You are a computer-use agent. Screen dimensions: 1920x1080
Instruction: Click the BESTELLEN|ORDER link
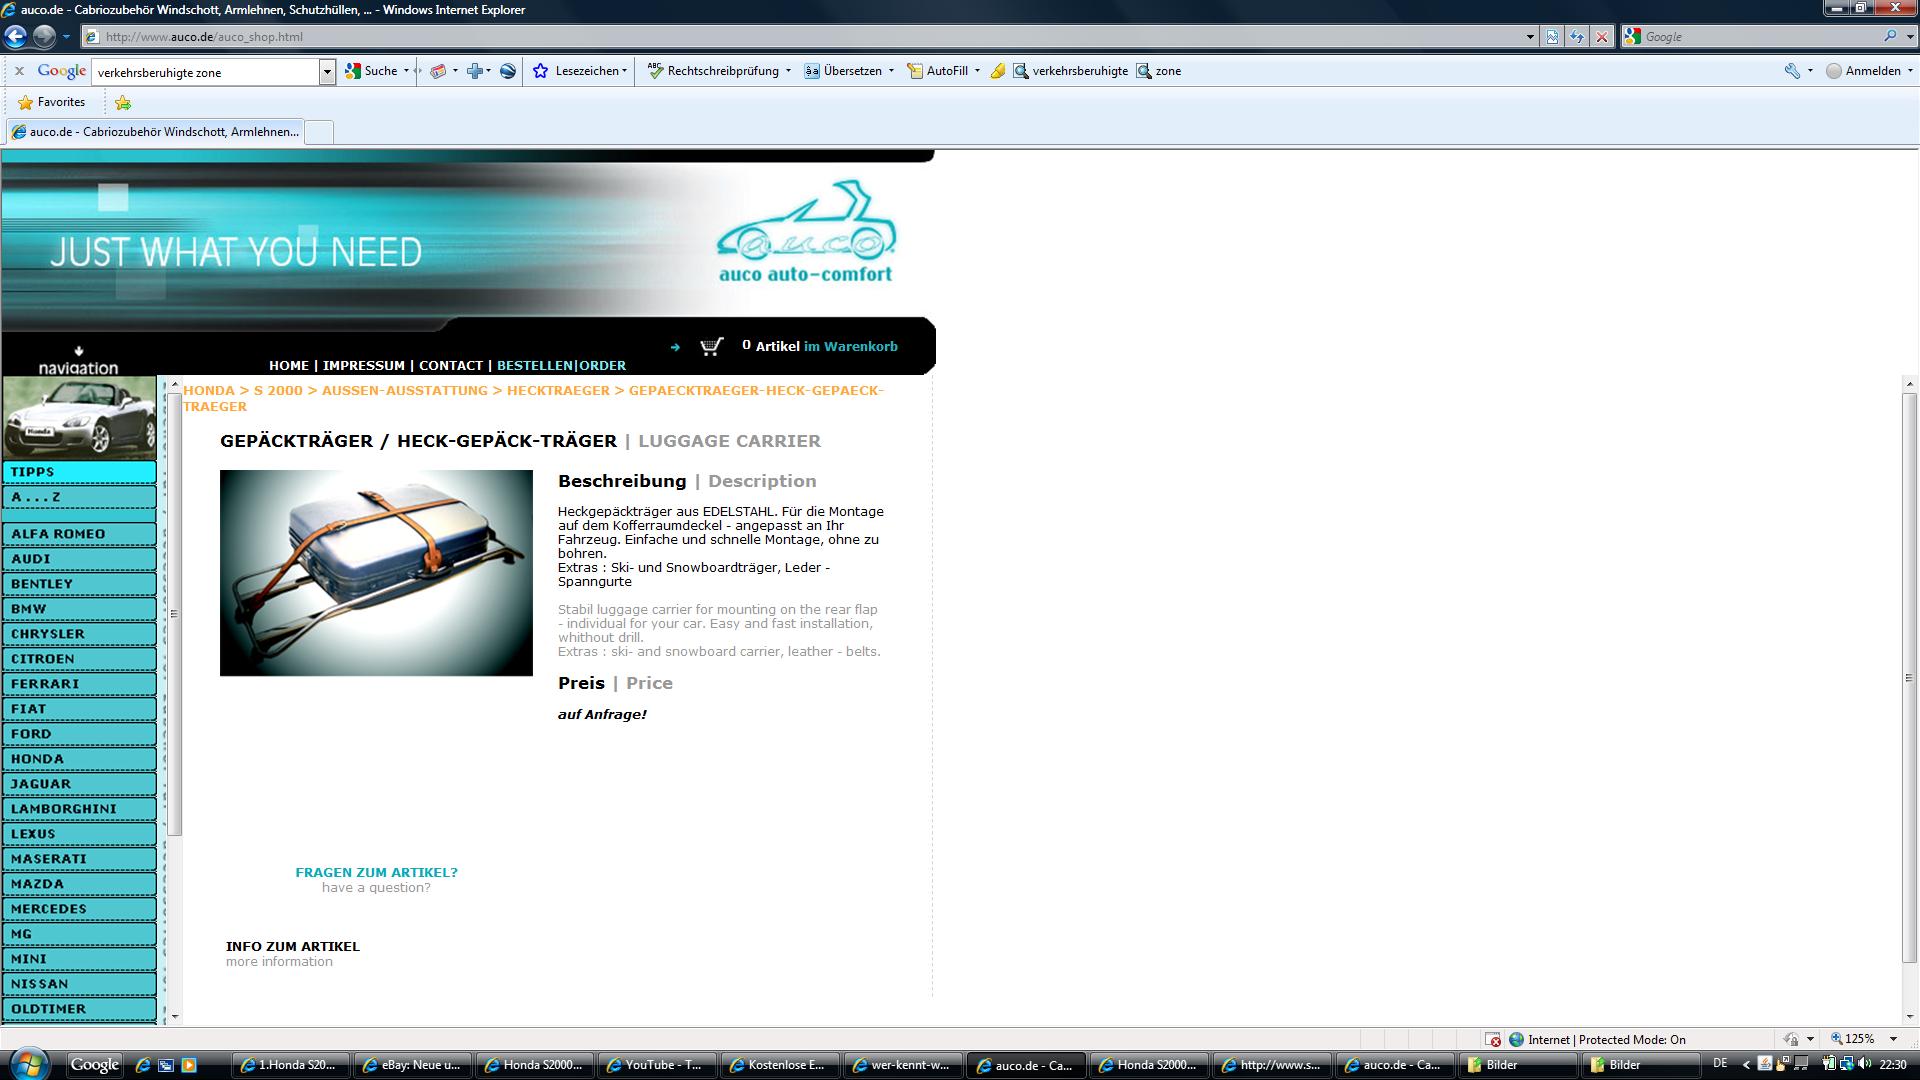561,366
